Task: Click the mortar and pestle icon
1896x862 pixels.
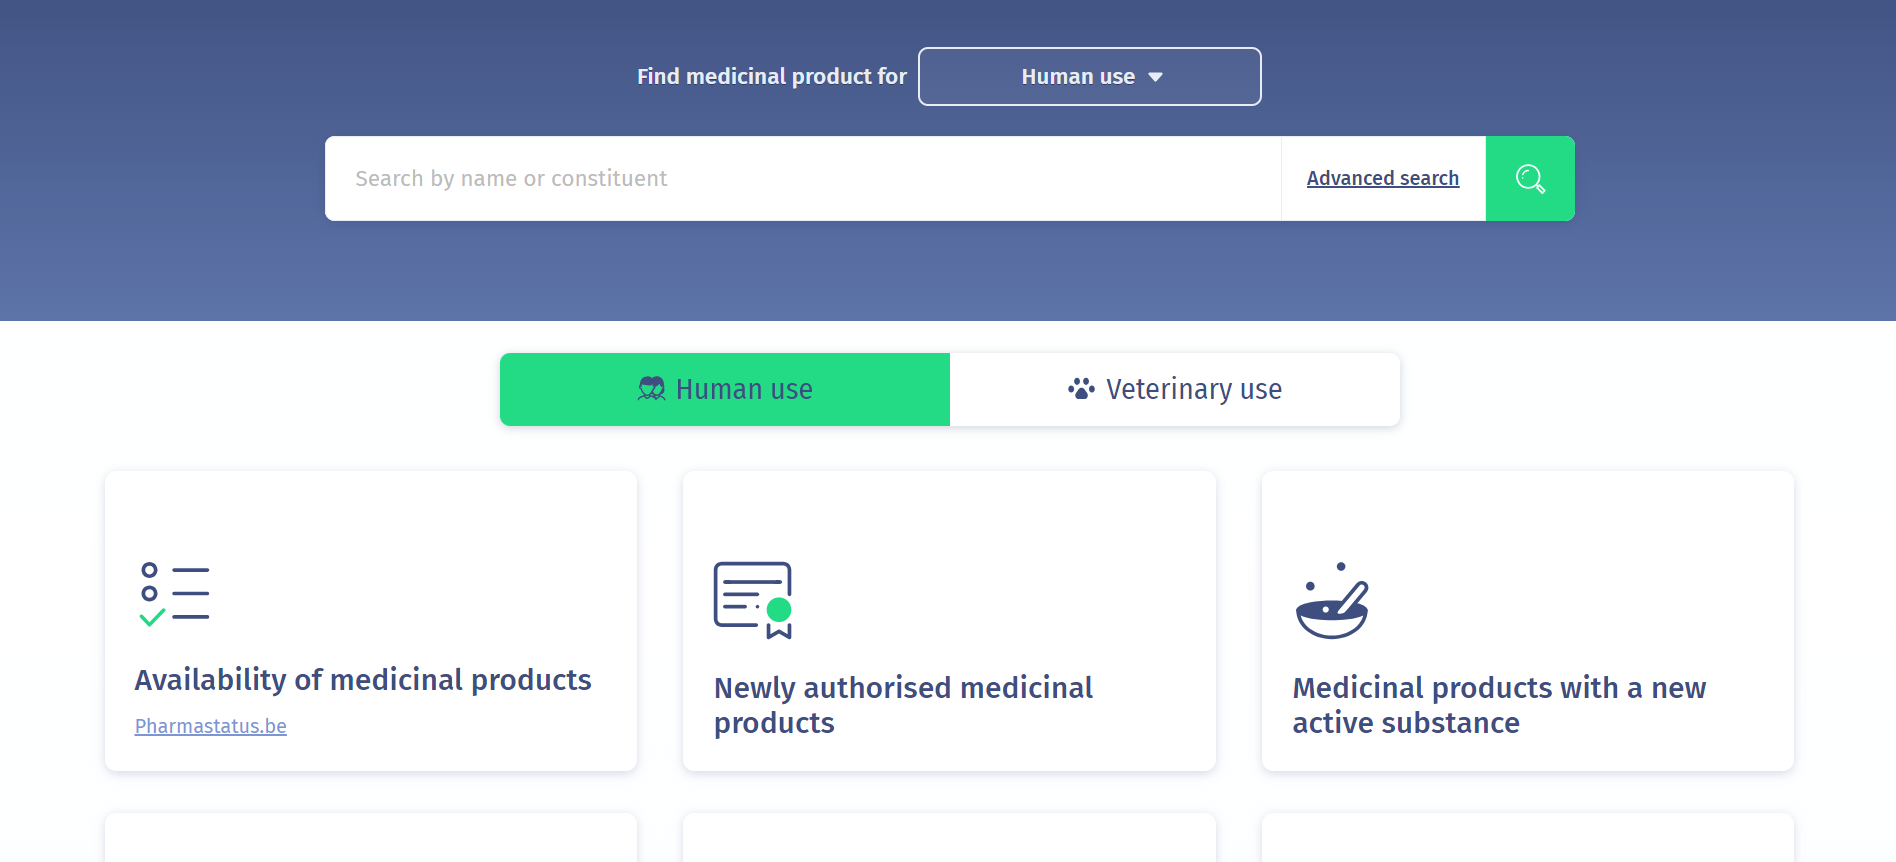Action: (1332, 601)
